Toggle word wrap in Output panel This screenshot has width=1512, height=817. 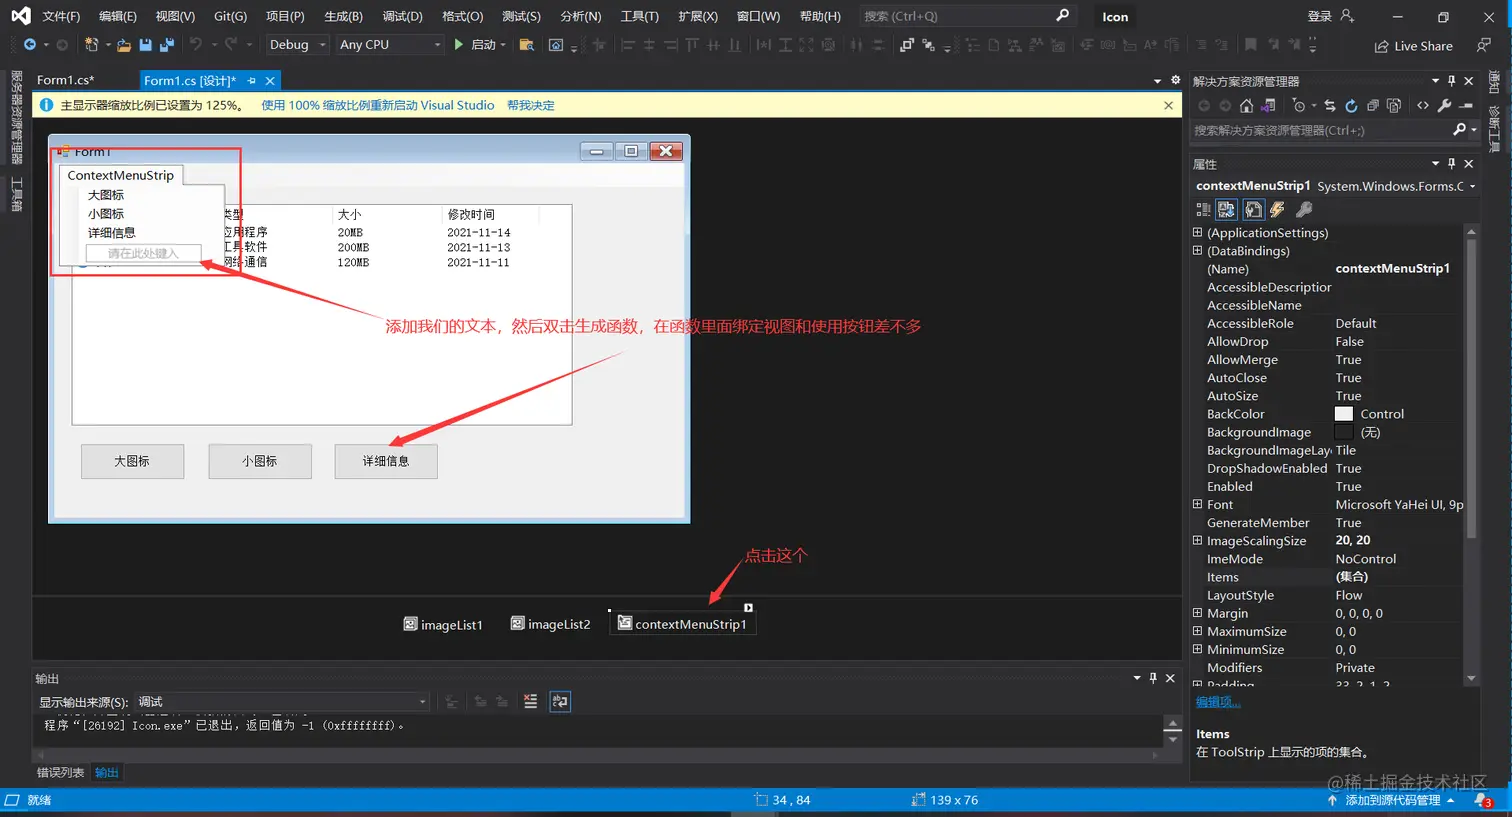point(560,702)
